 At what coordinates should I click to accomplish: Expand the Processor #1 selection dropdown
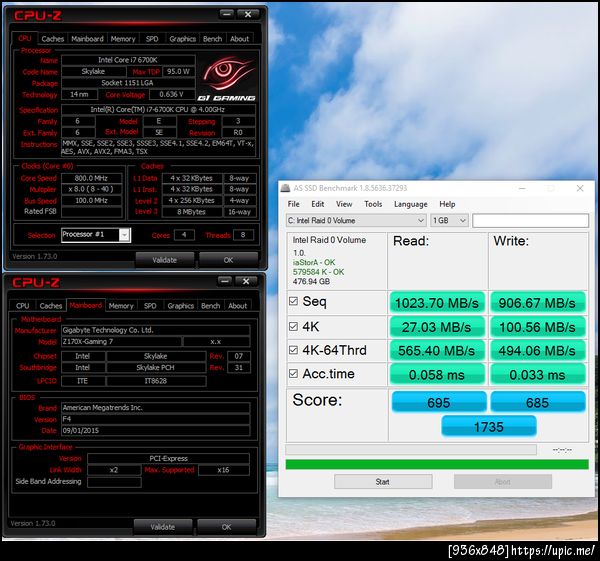[x=124, y=235]
